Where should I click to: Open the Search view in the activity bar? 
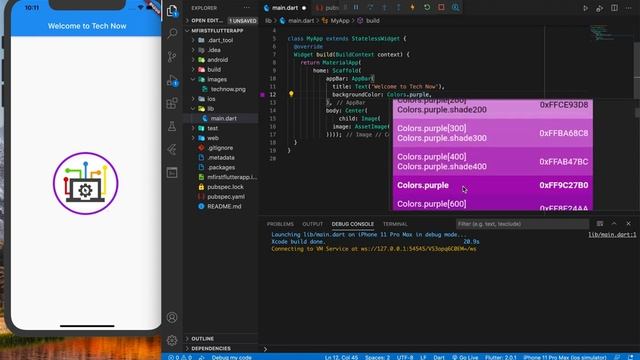(x=172, y=33)
